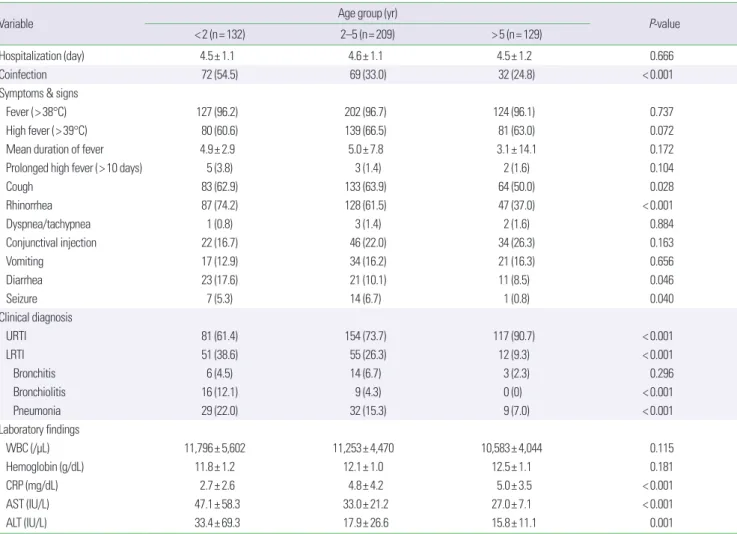
Task: Select High fever value '81 (63.0)'
Action: [x=517, y=131]
